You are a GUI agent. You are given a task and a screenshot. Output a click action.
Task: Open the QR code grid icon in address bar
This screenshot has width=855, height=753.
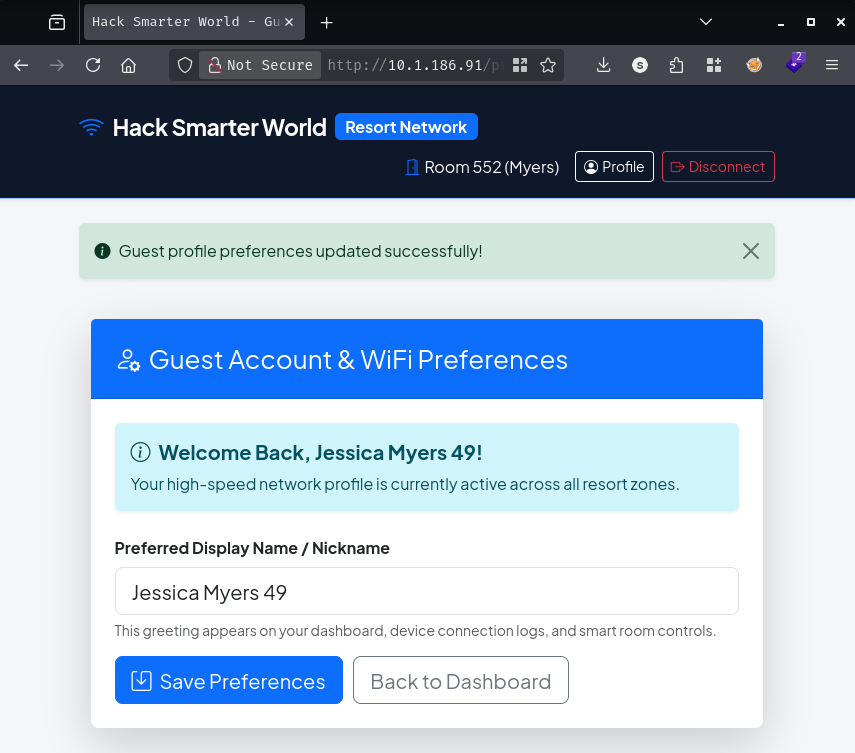click(520, 65)
